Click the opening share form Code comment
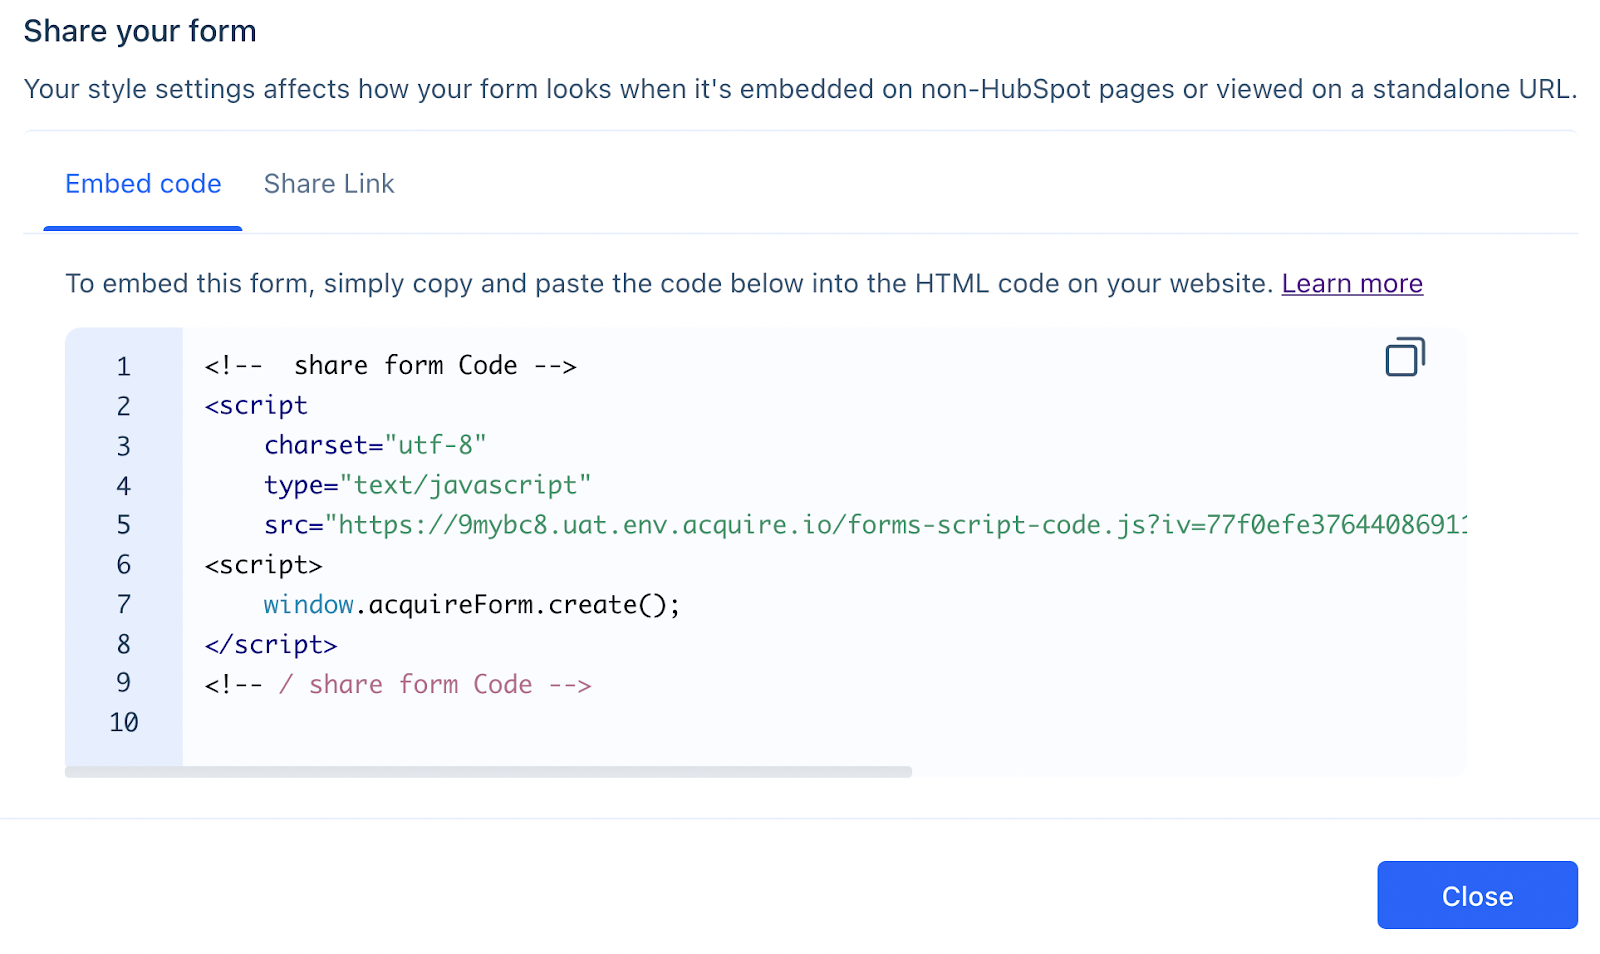The width and height of the screenshot is (1600, 954). pyautogui.click(x=391, y=366)
